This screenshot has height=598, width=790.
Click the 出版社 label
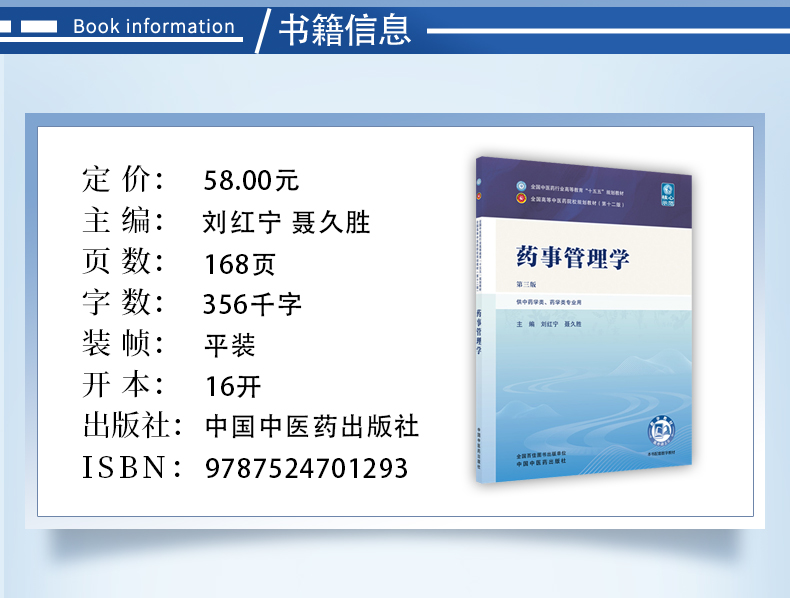(x=133, y=425)
